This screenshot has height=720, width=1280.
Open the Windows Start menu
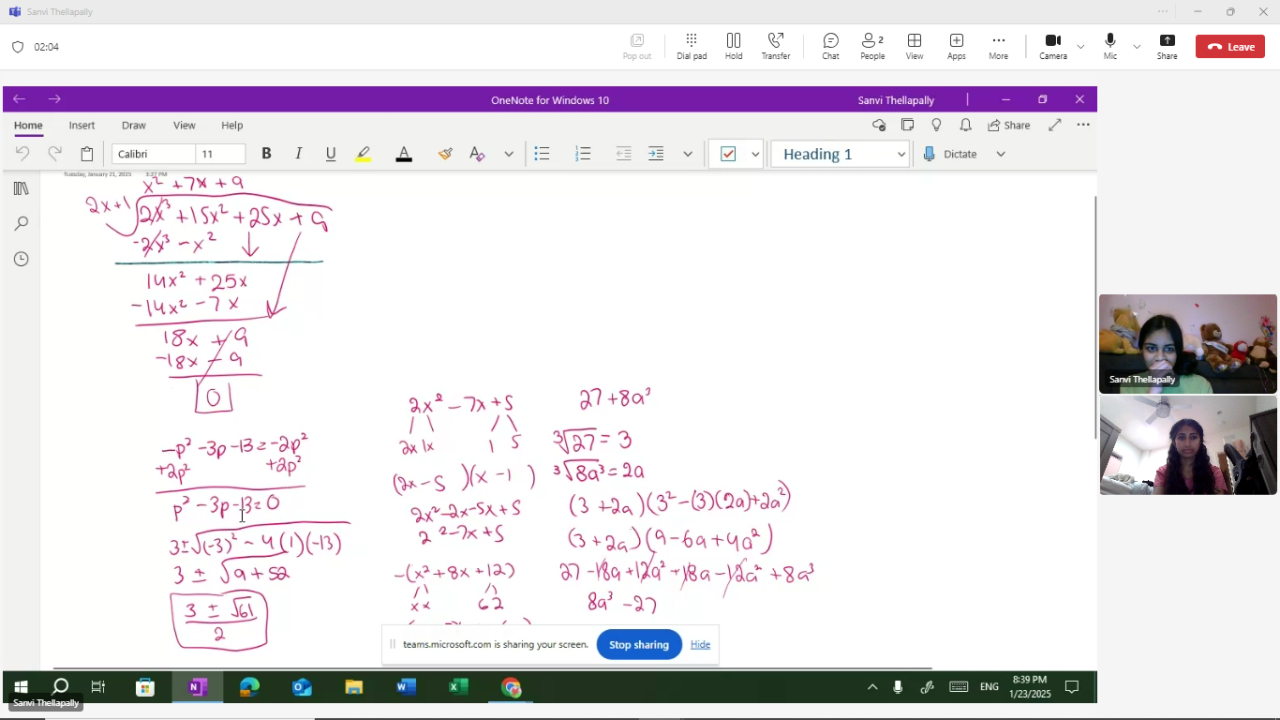[x=21, y=687]
